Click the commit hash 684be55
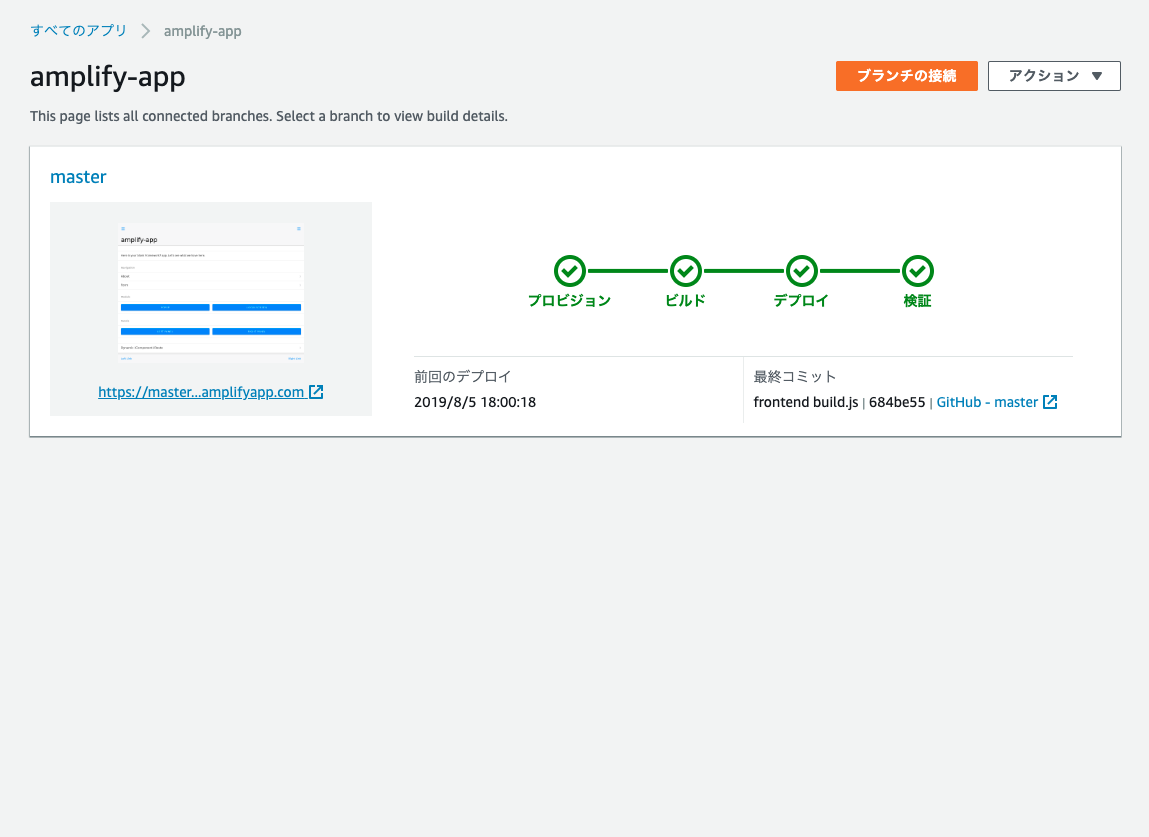This screenshot has height=837, width=1149. 897,402
